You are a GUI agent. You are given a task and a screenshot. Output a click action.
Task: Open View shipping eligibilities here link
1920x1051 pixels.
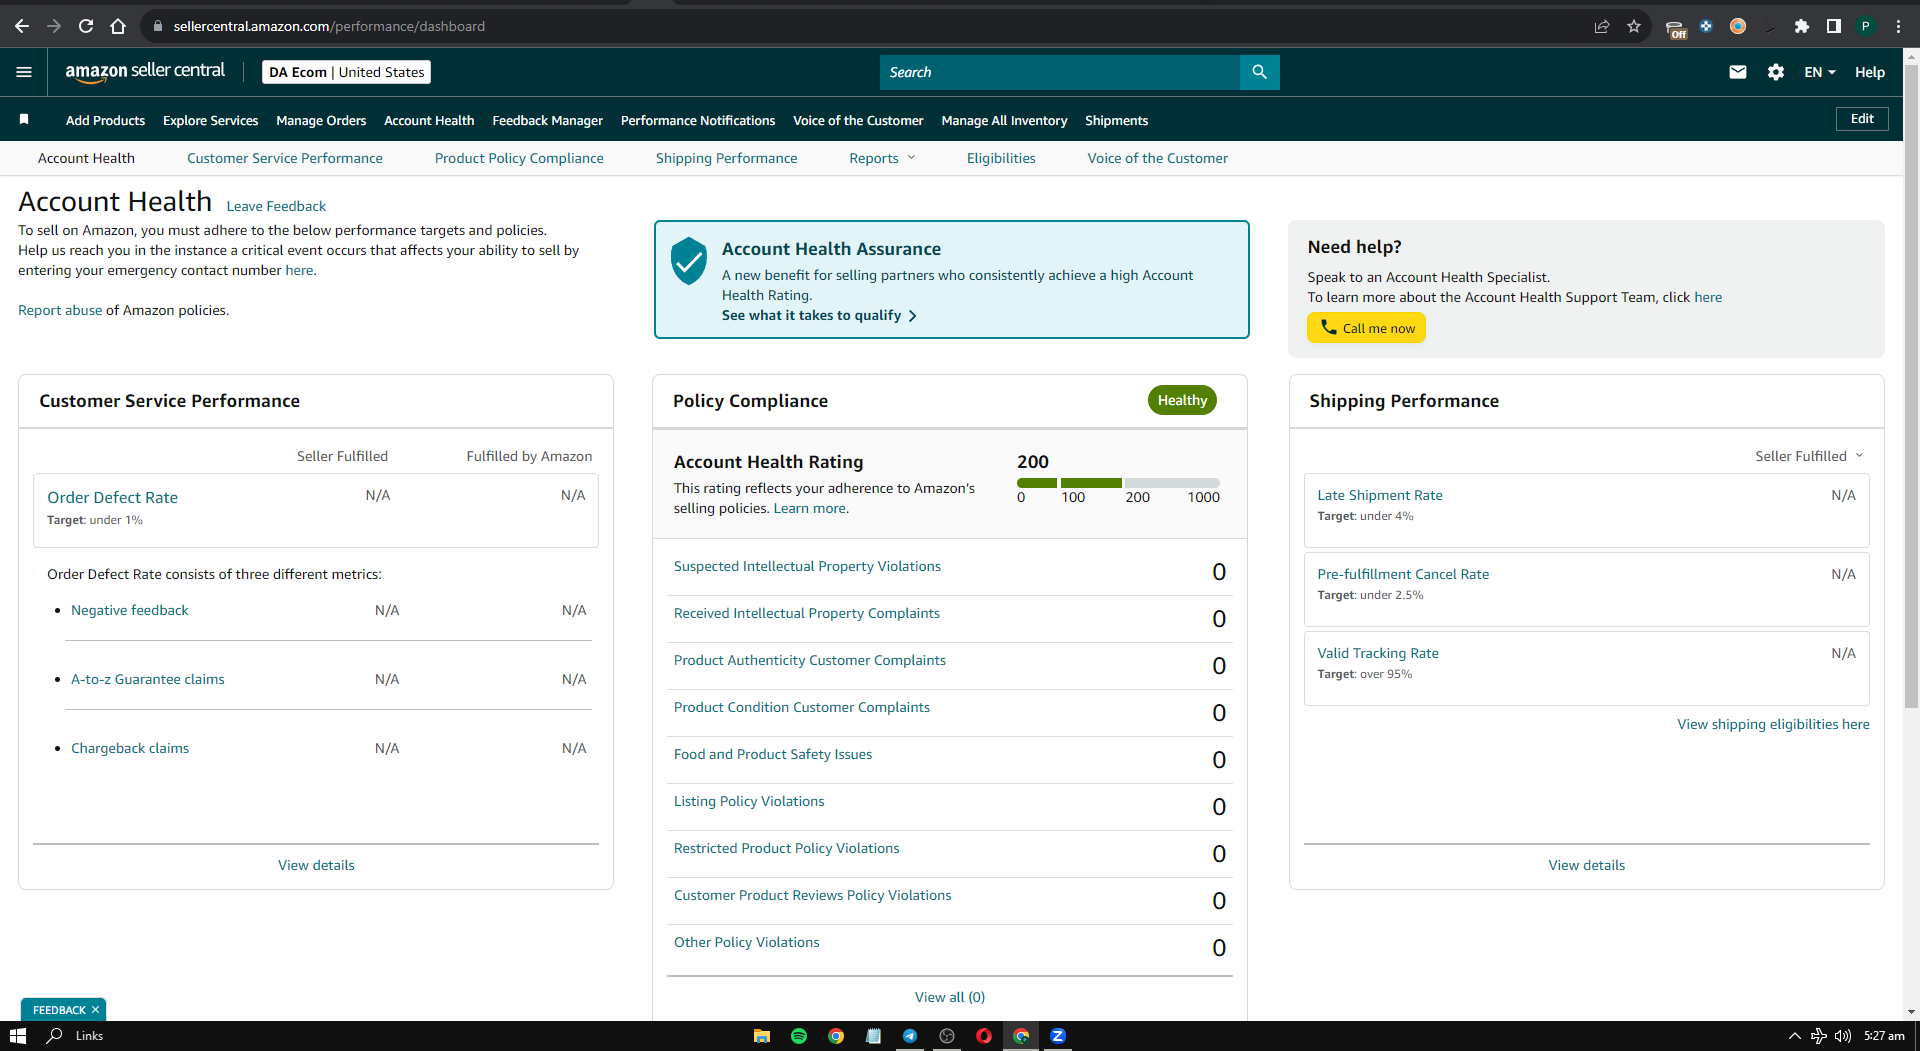click(x=1773, y=724)
